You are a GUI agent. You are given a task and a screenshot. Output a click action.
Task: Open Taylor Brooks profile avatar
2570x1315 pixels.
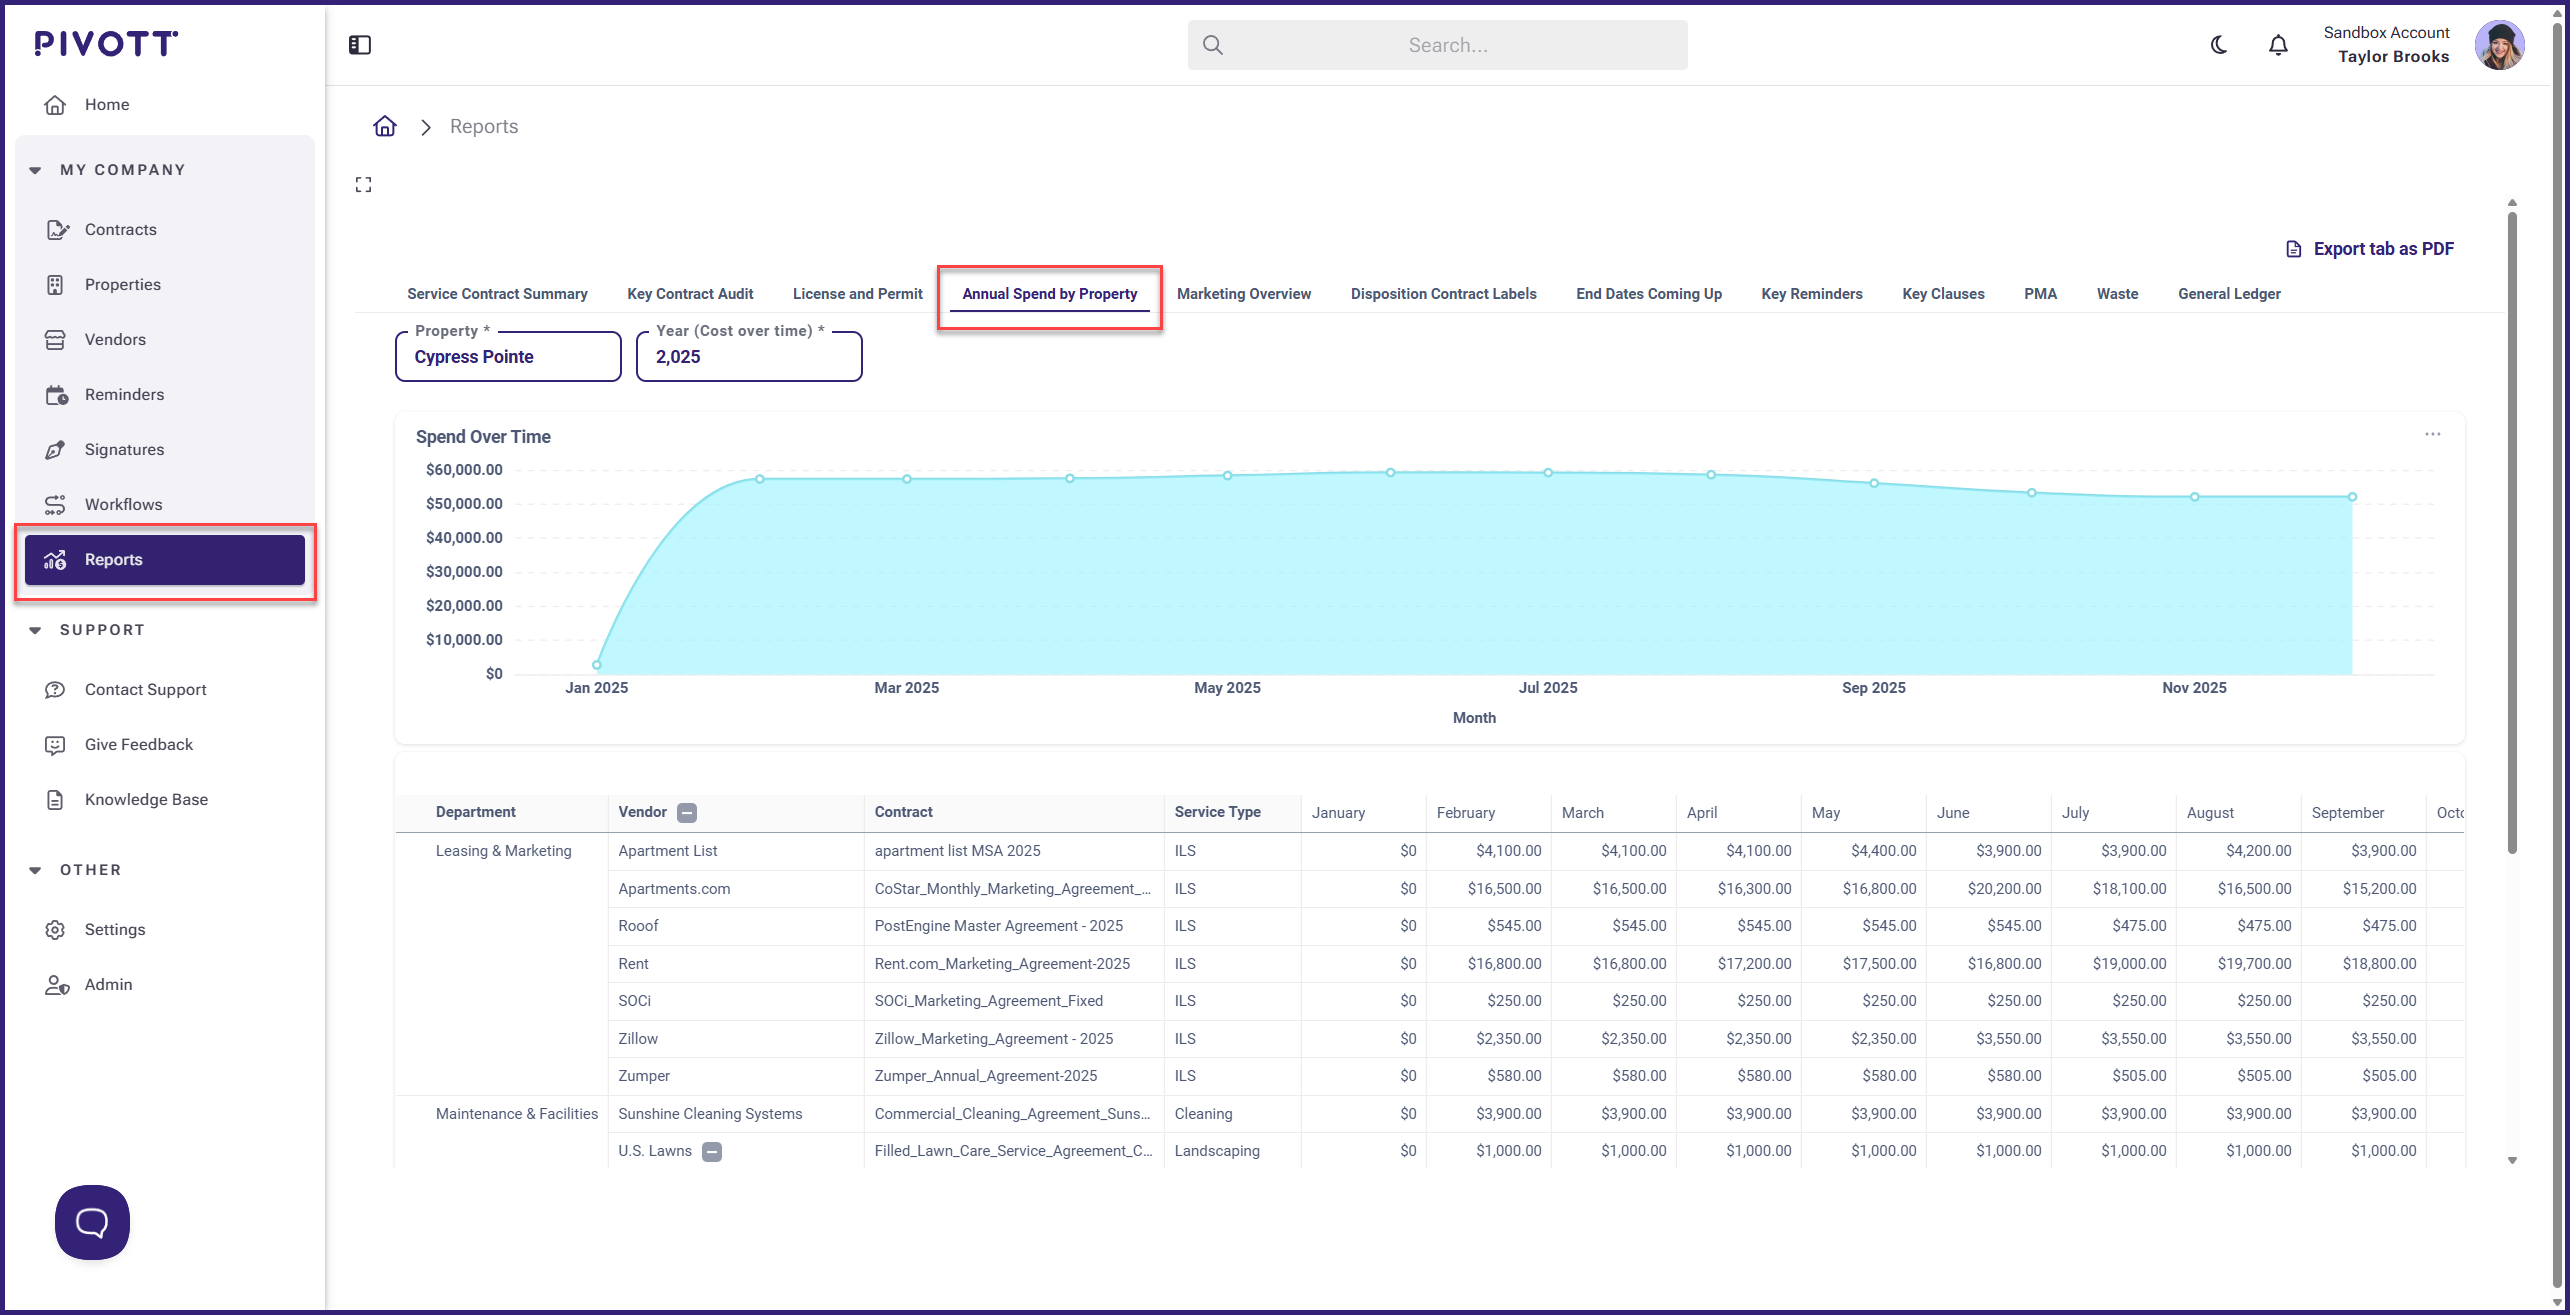(x=2498, y=45)
